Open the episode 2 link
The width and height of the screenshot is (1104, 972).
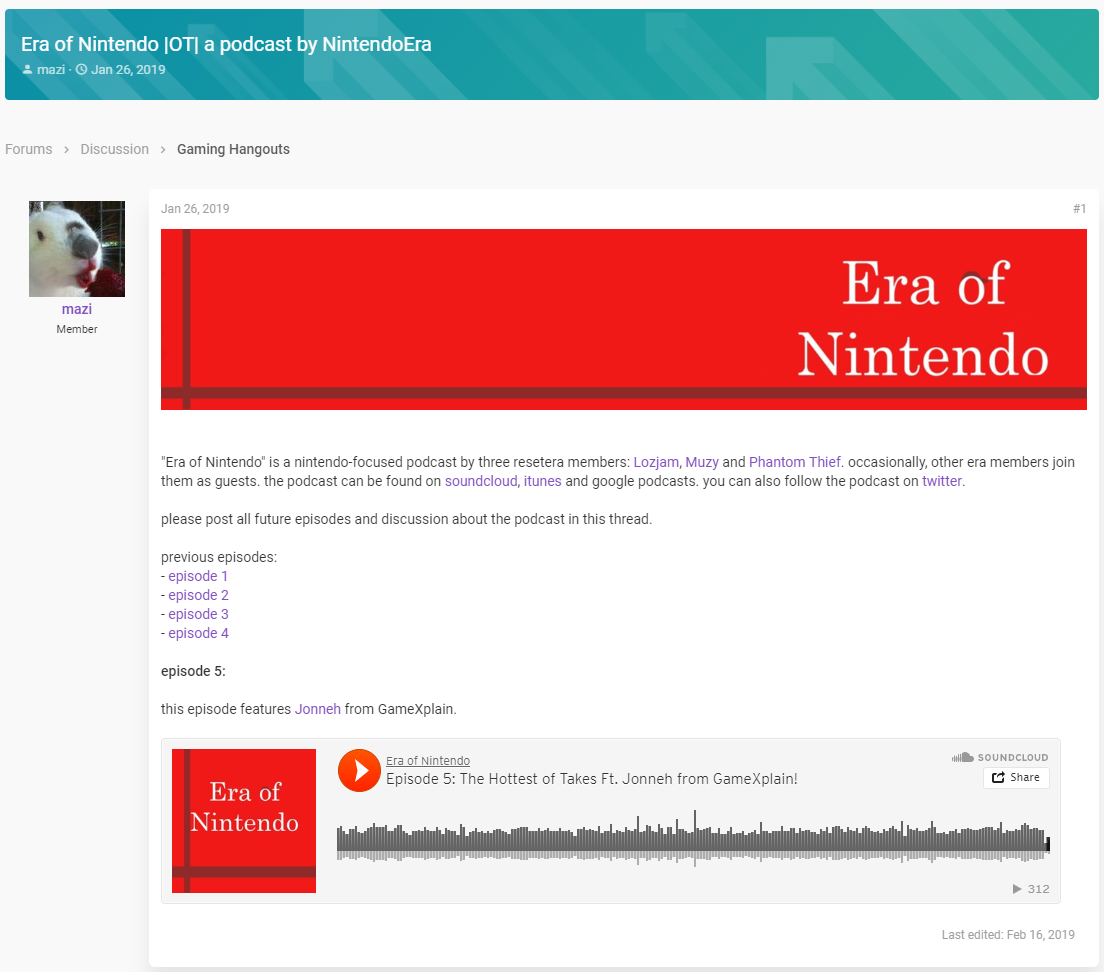tap(199, 595)
